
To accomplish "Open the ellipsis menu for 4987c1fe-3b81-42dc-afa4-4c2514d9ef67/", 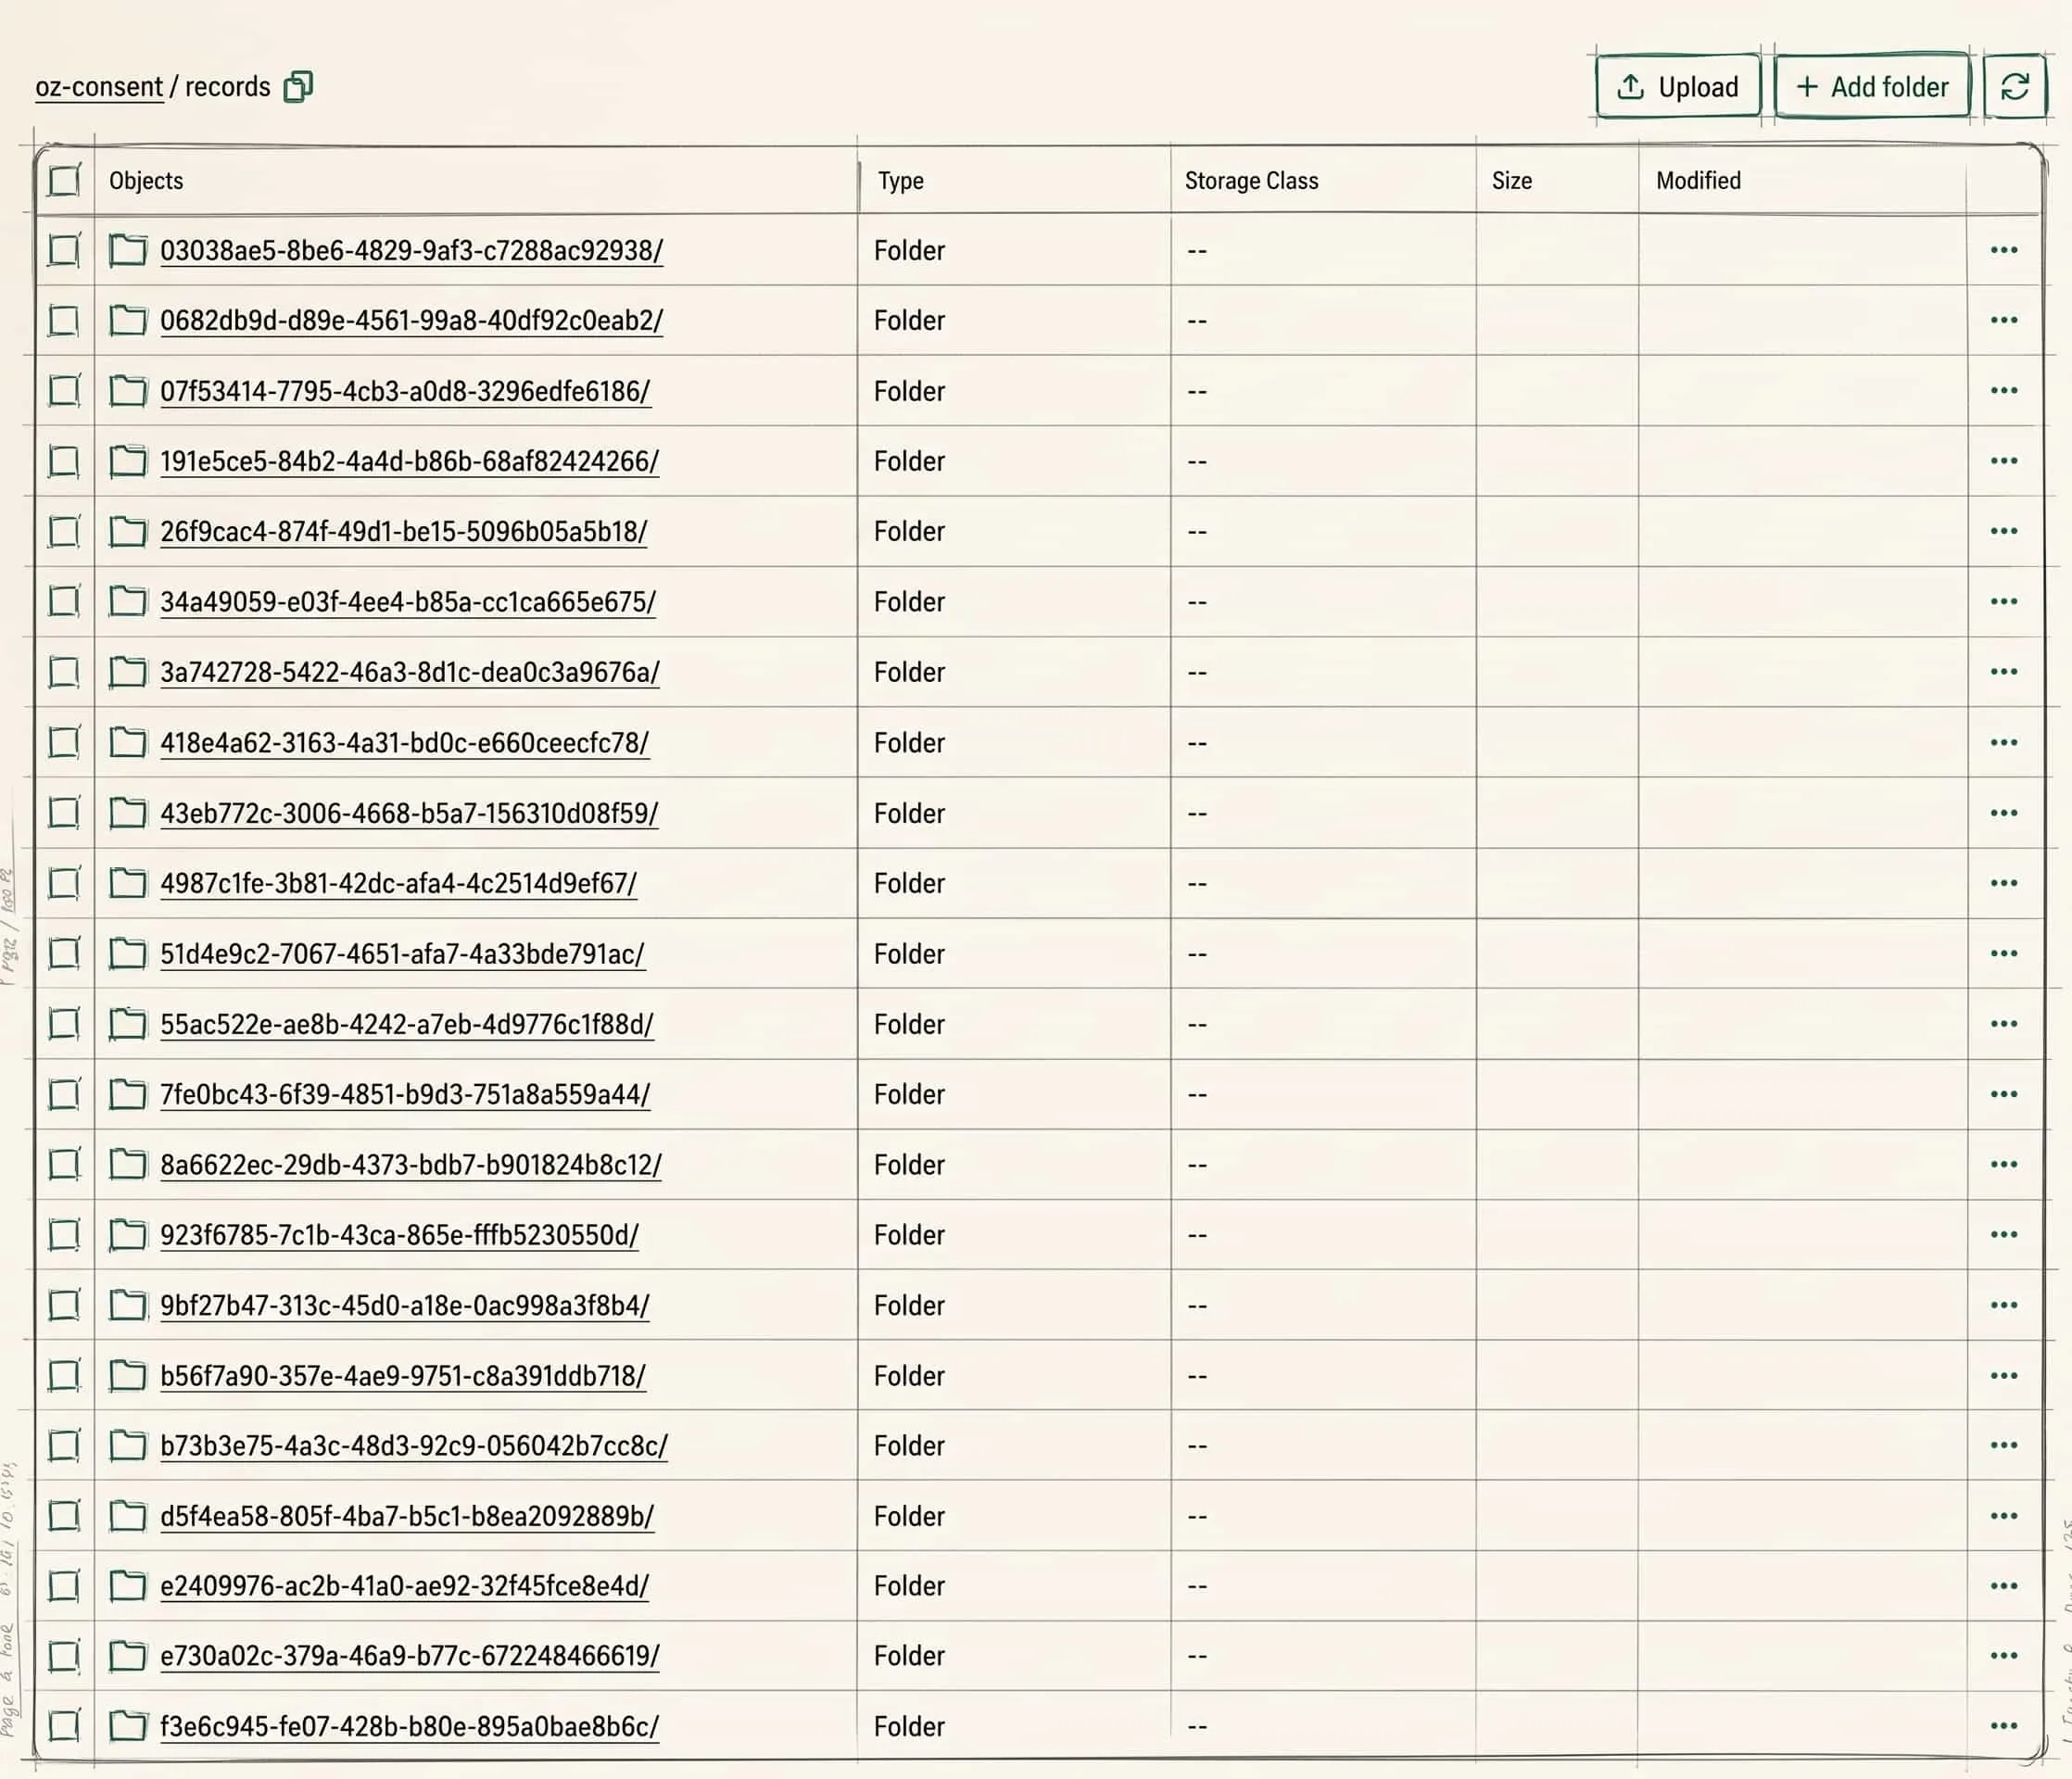I will [x=2003, y=884].
